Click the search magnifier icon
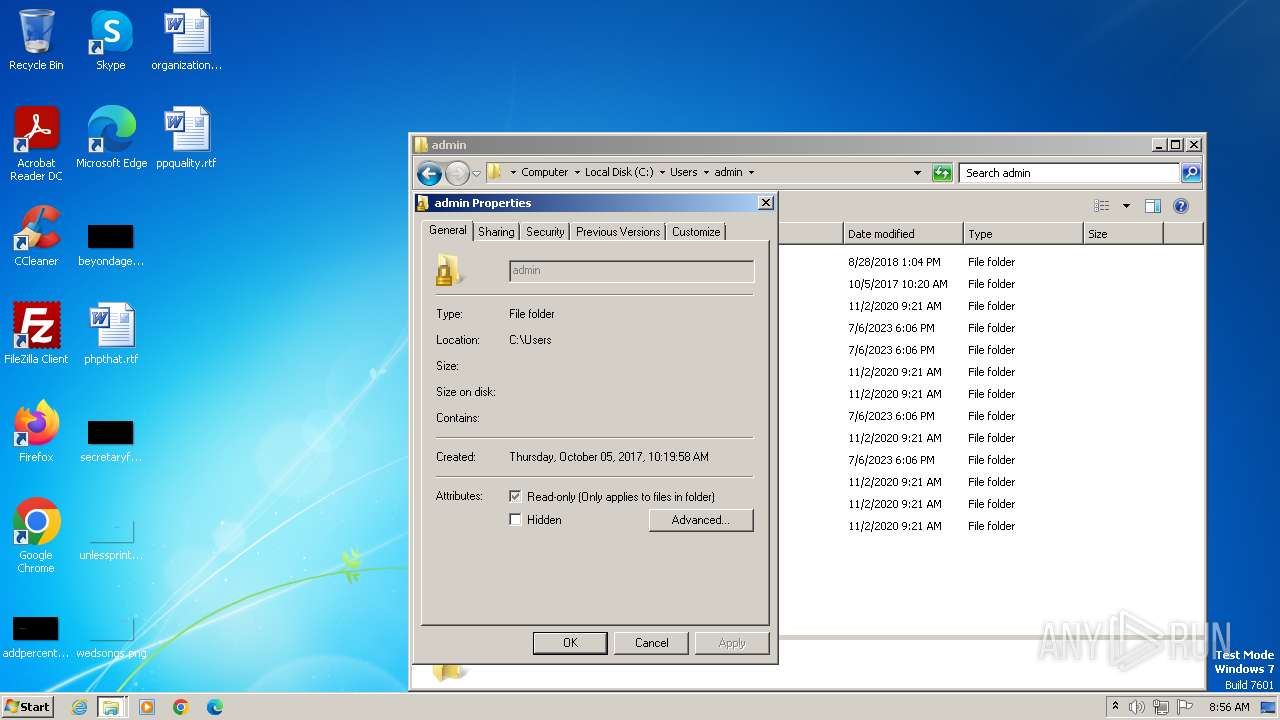This screenshot has width=1280, height=720. pyautogui.click(x=1190, y=173)
